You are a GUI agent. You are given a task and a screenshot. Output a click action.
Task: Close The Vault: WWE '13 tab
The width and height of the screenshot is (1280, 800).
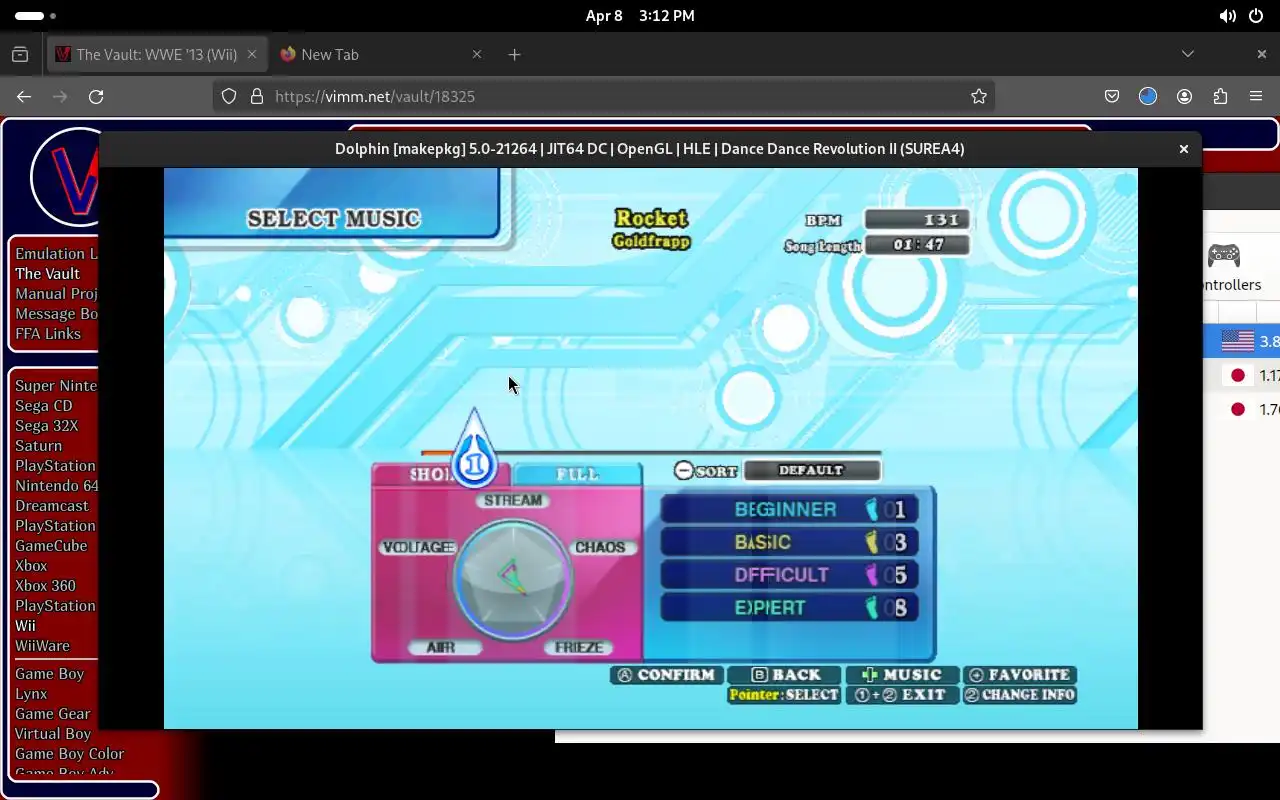pos(253,54)
